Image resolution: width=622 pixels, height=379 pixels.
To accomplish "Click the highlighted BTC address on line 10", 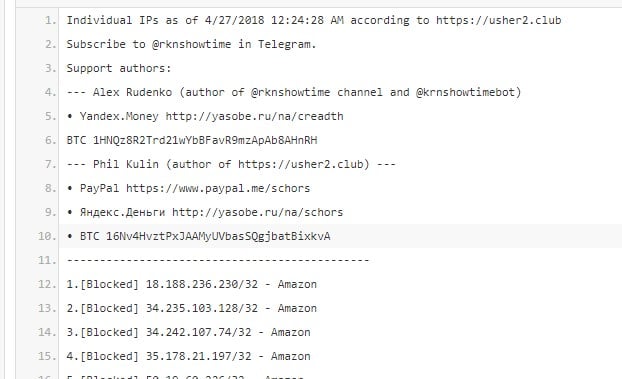I will pos(218,236).
